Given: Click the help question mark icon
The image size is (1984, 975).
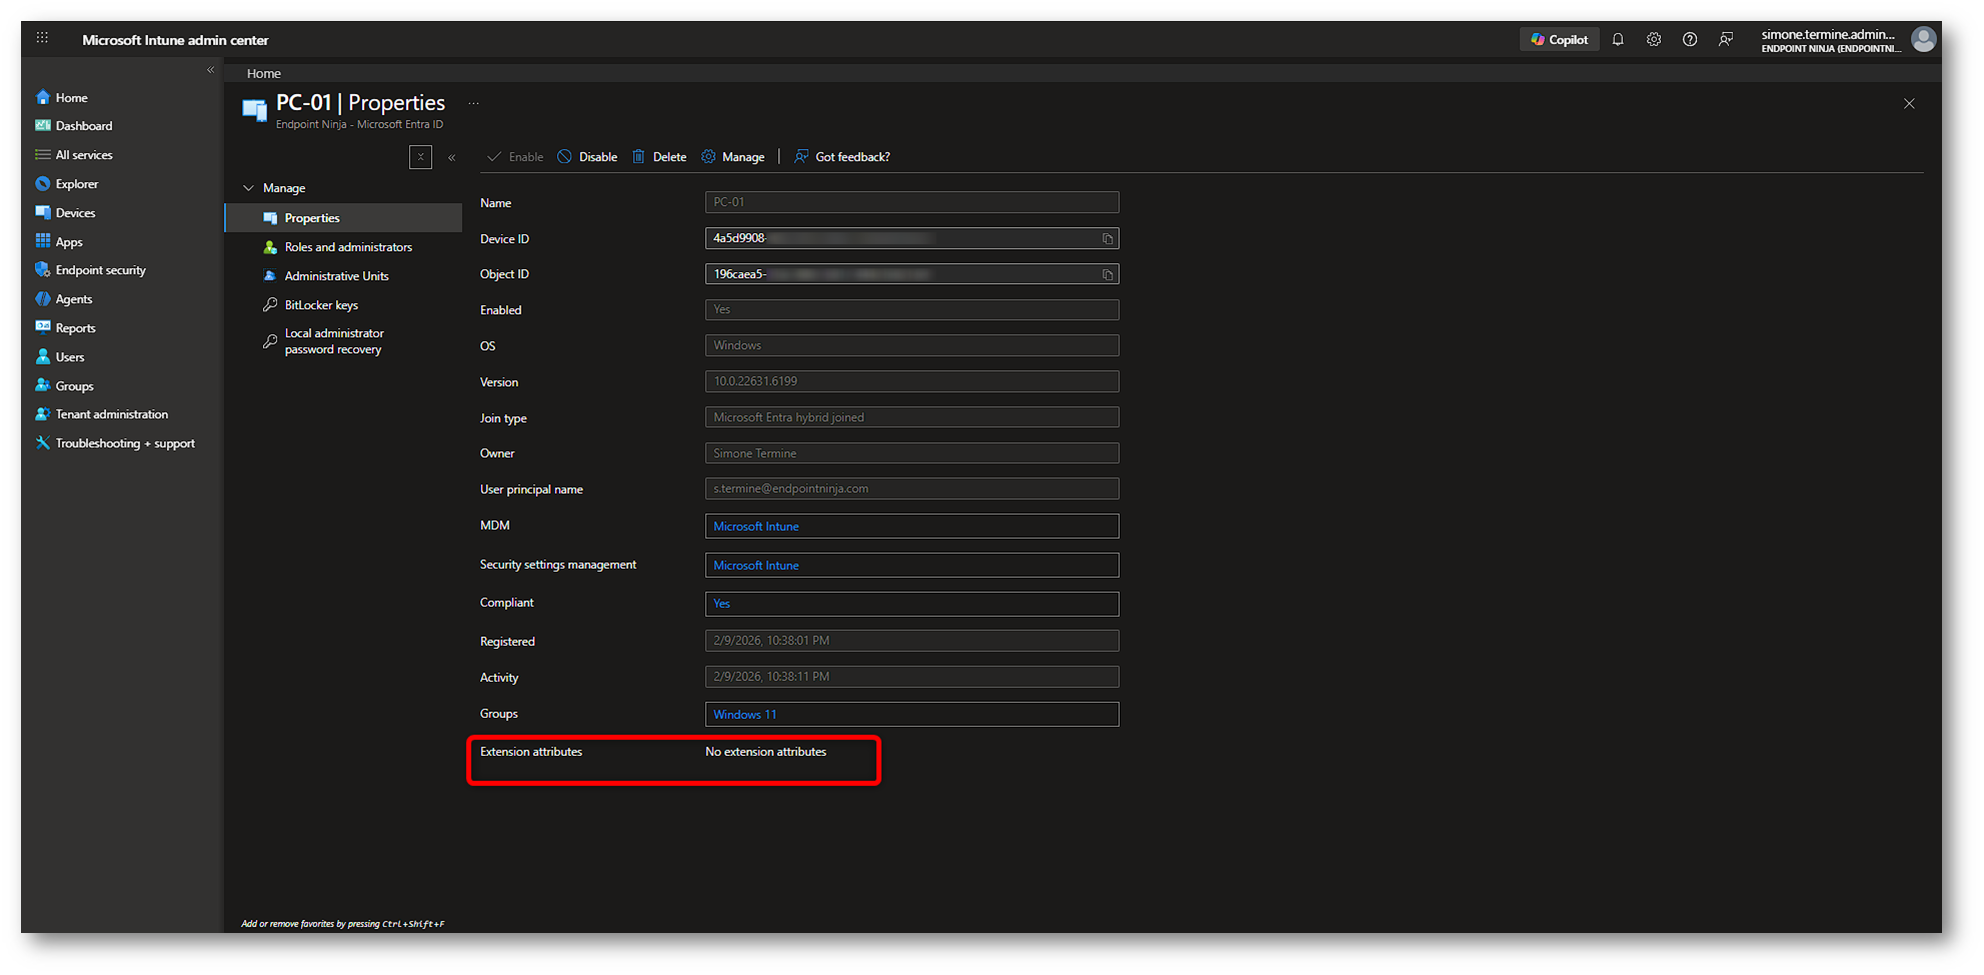Looking at the screenshot, I should point(1690,40).
